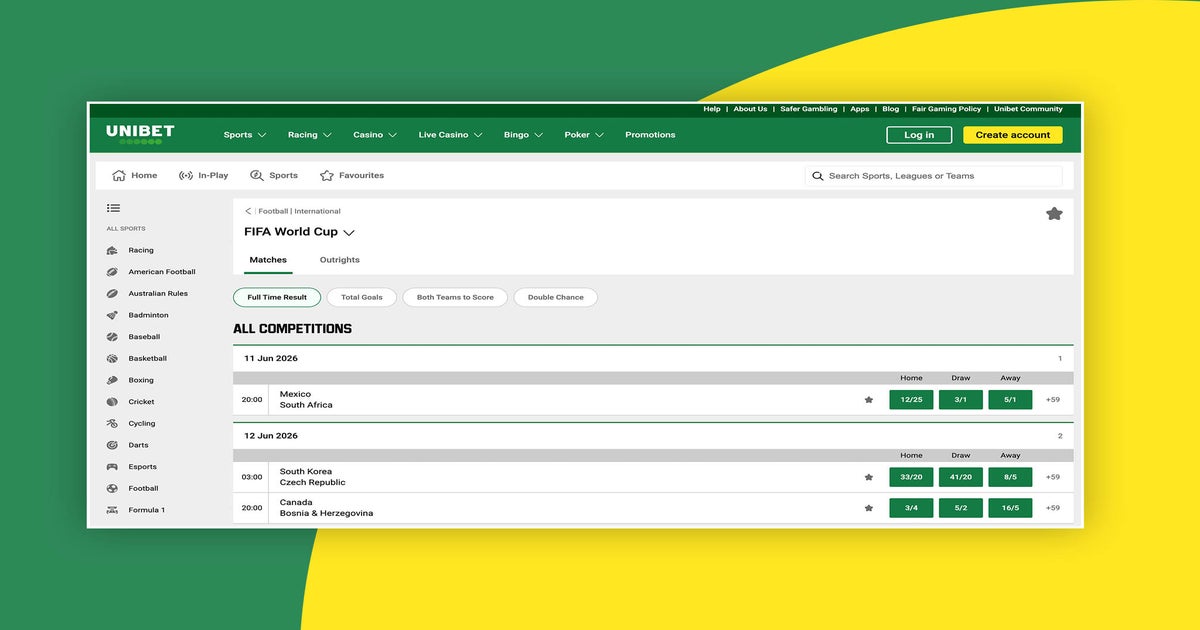Bet on Bosnia & Herzegovina away 16/5
The image size is (1200, 630).
pyautogui.click(x=1010, y=508)
